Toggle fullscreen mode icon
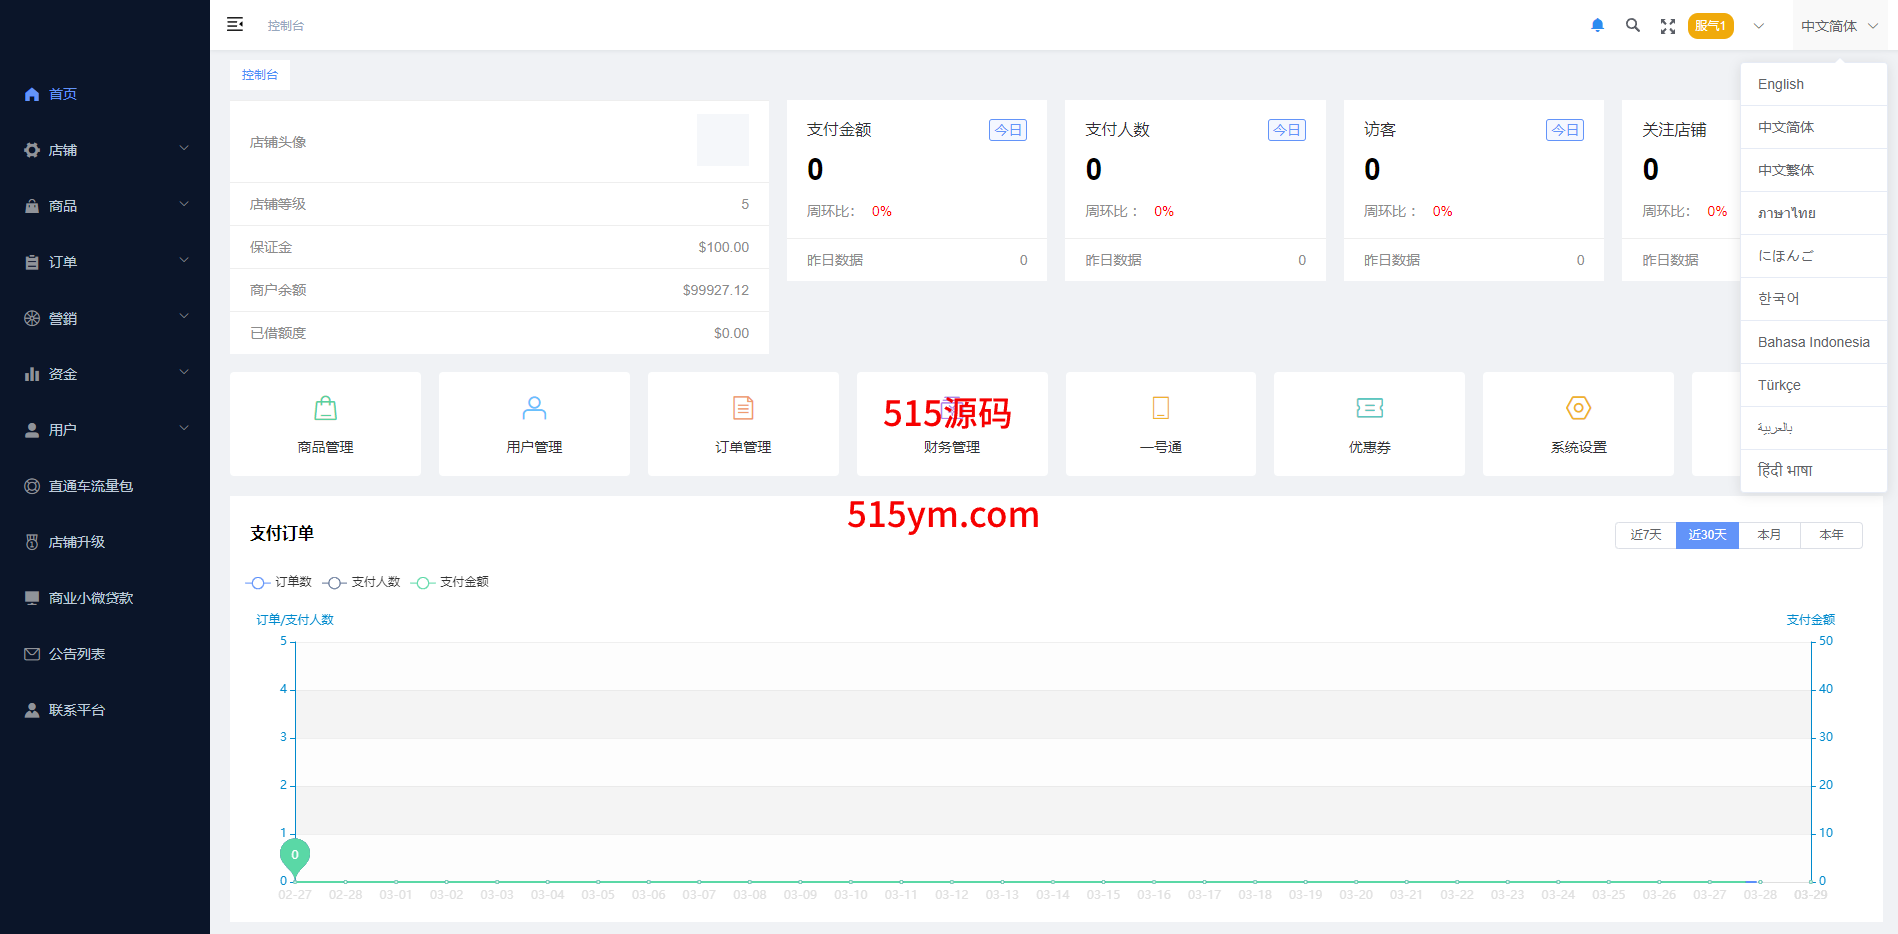The image size is (1898, 934). [1668, 27]
